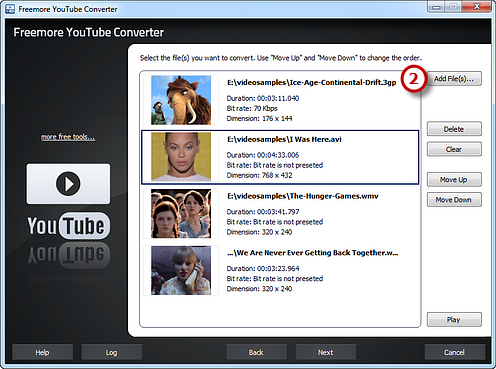Click Dimension: 176 x 144 text
This screenshot has width=496, height=369.
[x=259, y=118]
